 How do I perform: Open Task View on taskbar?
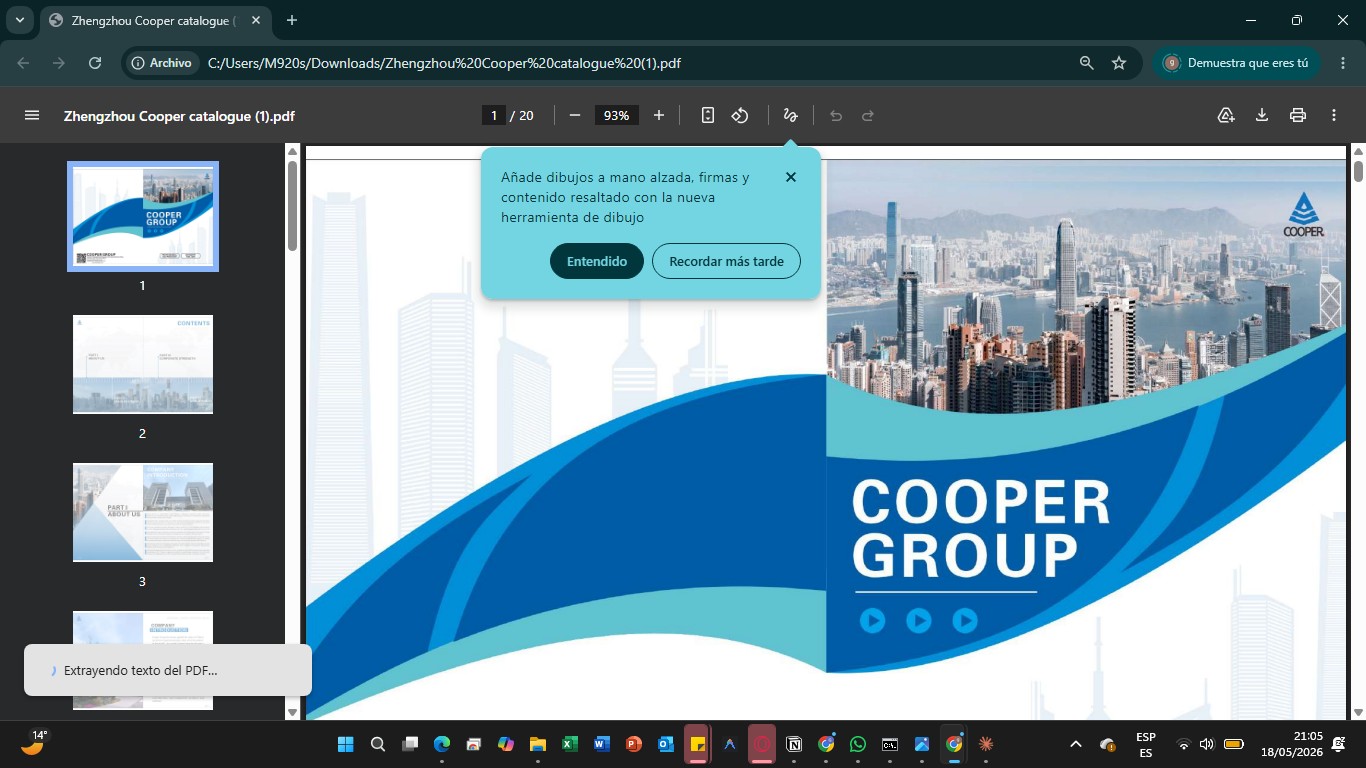[x=410, y=744]
